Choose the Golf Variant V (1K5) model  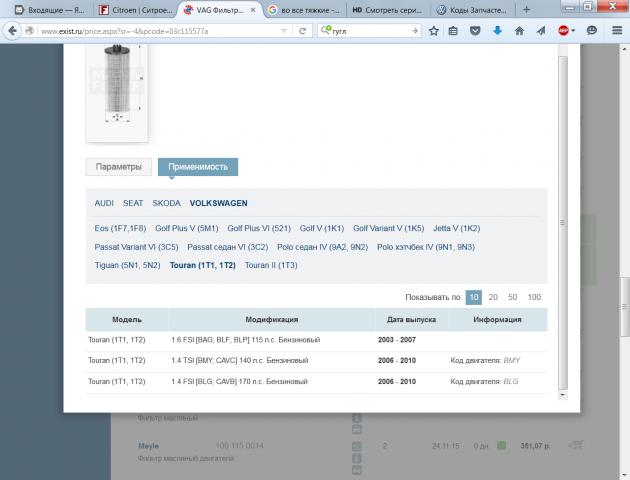(389, 228)
